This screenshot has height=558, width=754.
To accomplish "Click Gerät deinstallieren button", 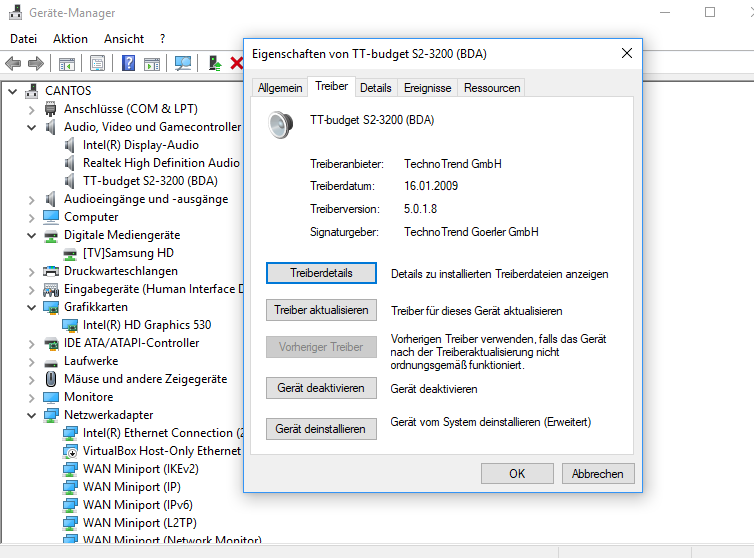I will pyautogui.click(x=321, y=429).
